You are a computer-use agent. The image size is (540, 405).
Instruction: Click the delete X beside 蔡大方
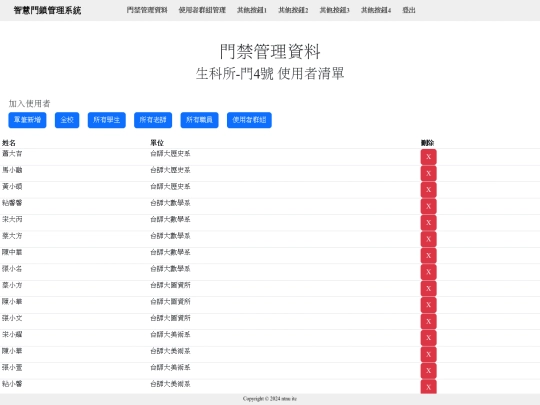(428, 239)
